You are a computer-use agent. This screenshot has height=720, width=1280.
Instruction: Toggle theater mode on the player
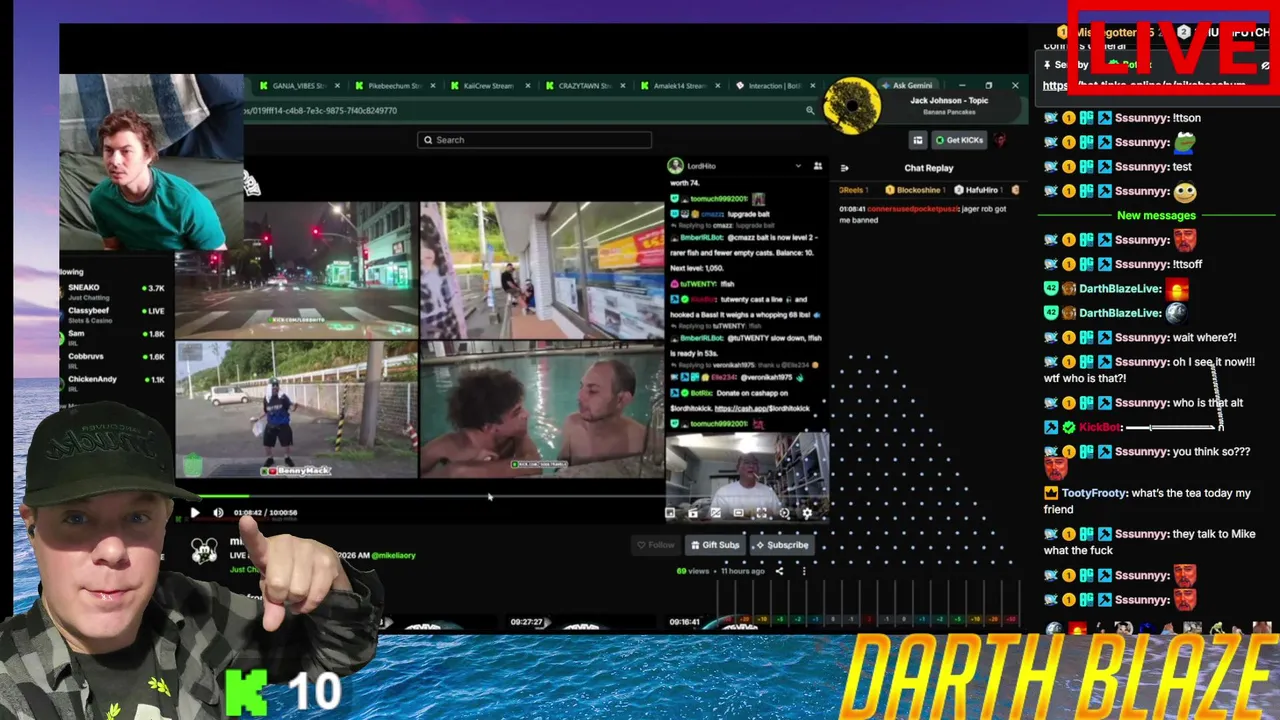(738, 513)
